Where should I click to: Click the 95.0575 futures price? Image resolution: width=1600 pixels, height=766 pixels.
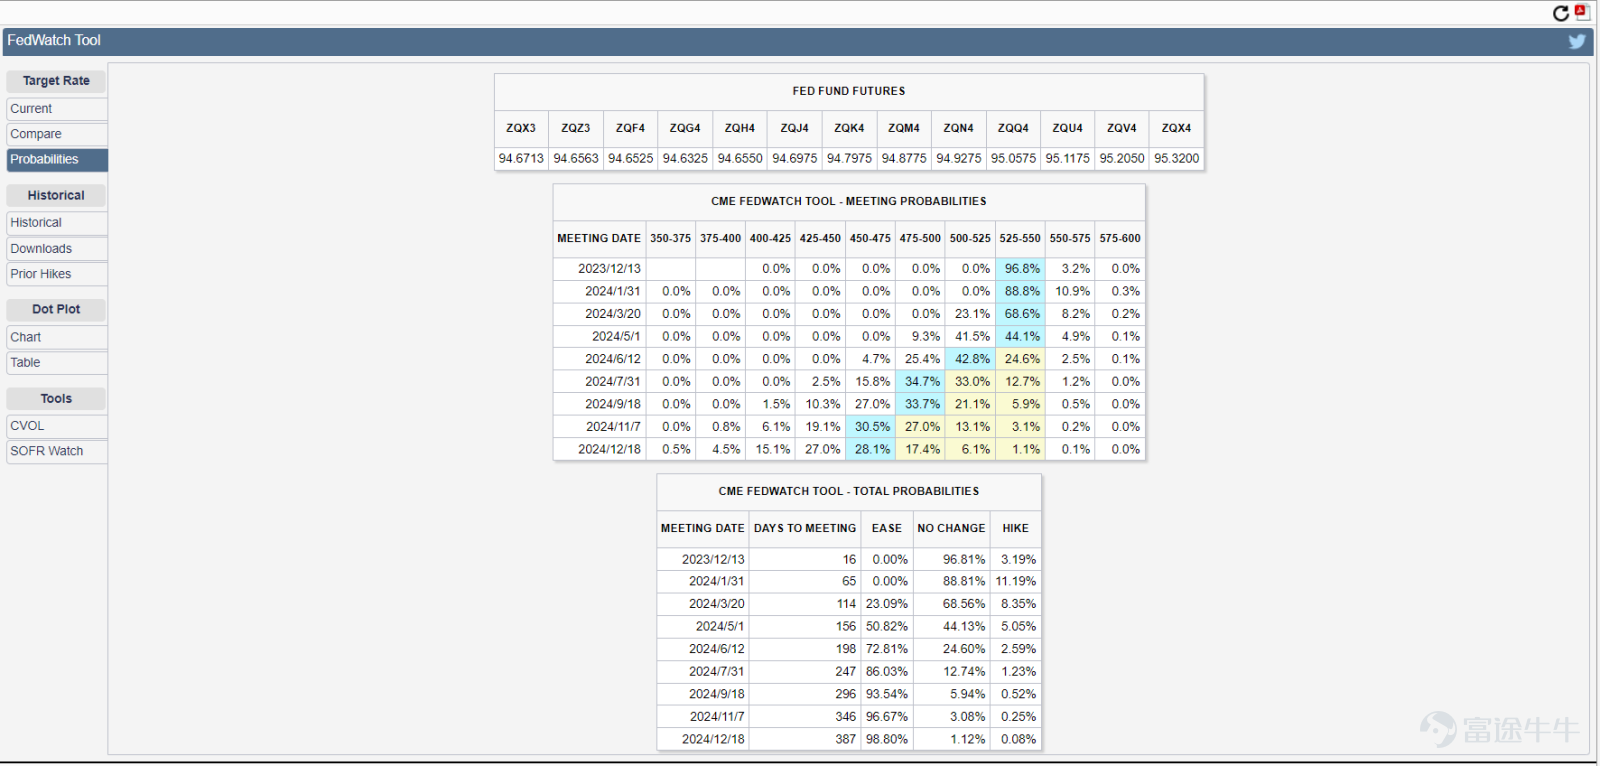click(1013, 159)
